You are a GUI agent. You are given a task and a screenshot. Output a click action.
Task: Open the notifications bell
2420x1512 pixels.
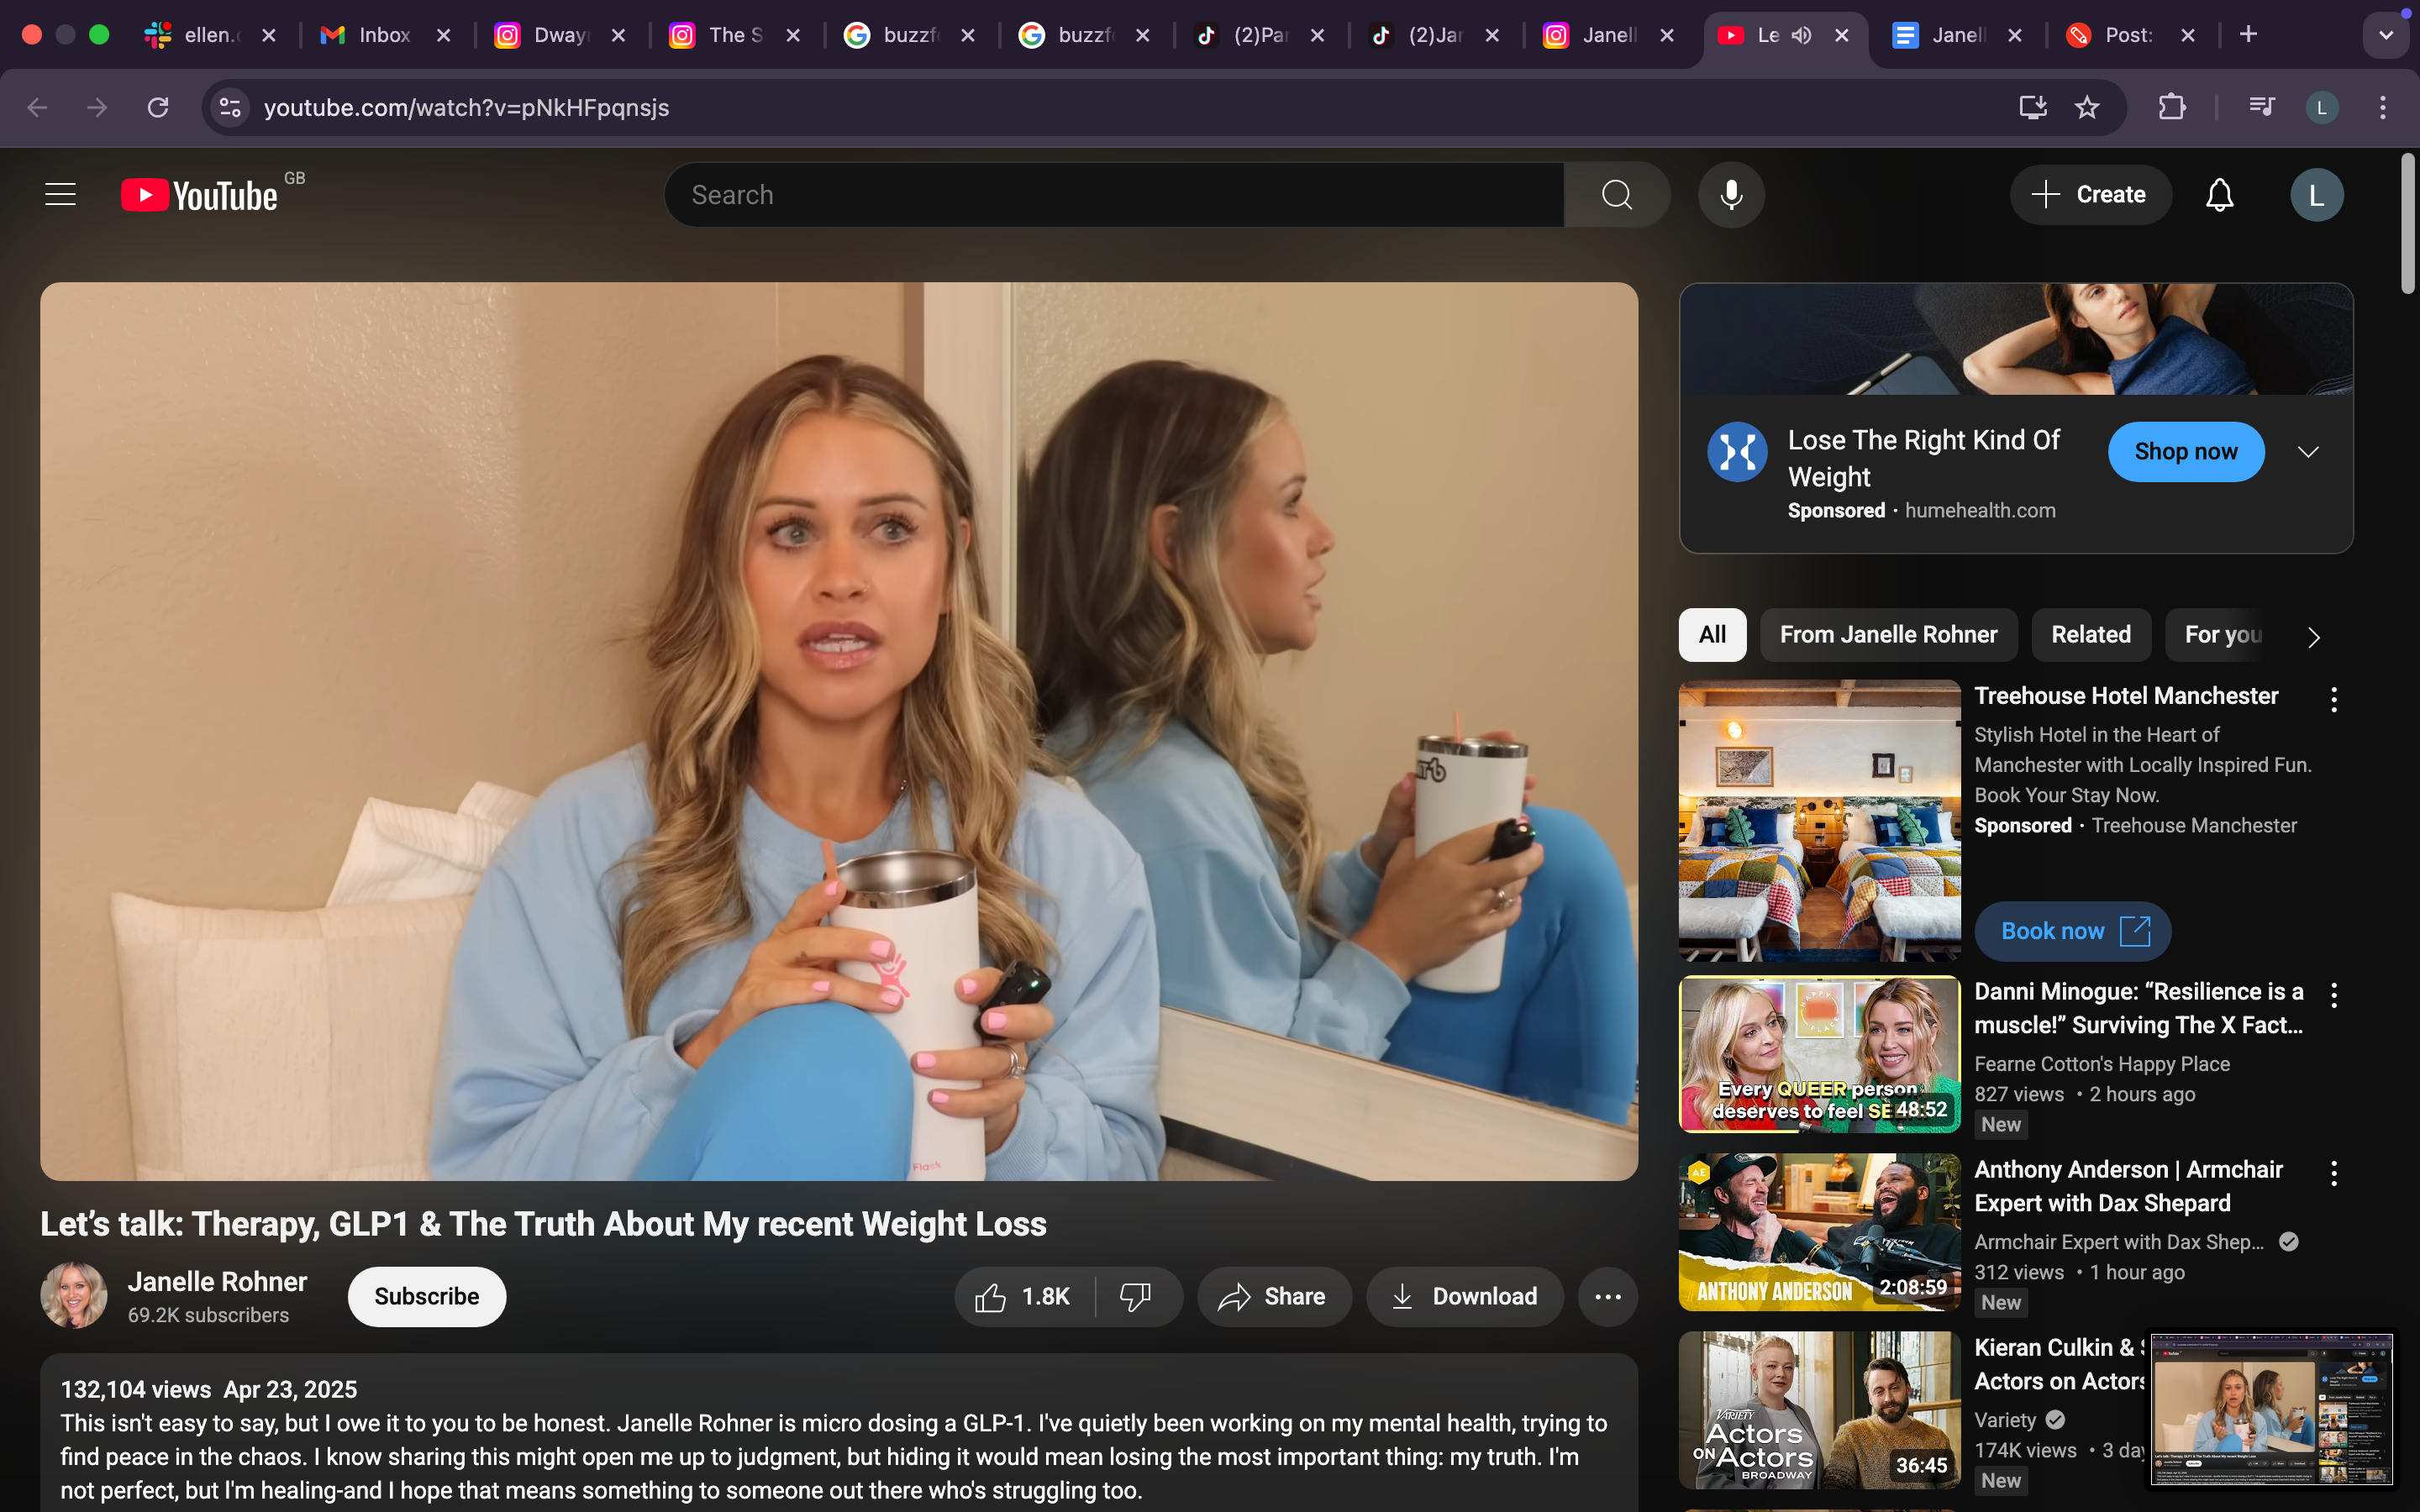point(2219,194)
